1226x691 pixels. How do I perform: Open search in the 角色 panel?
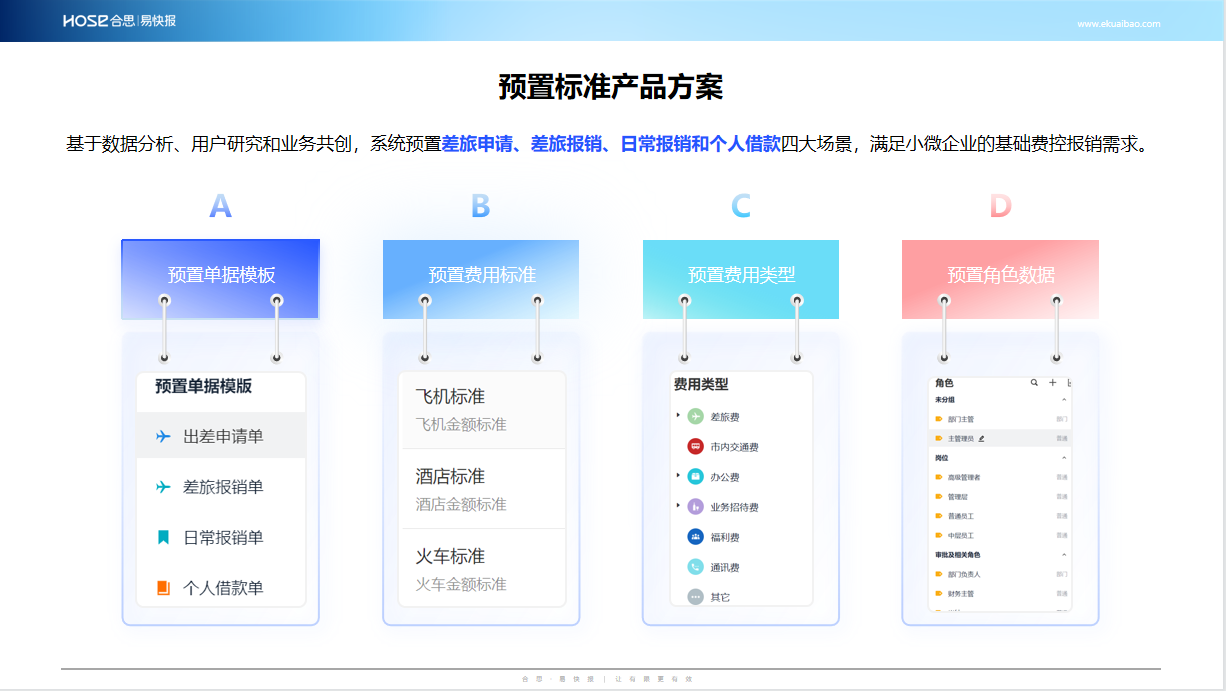click(x=1035, y=383)
